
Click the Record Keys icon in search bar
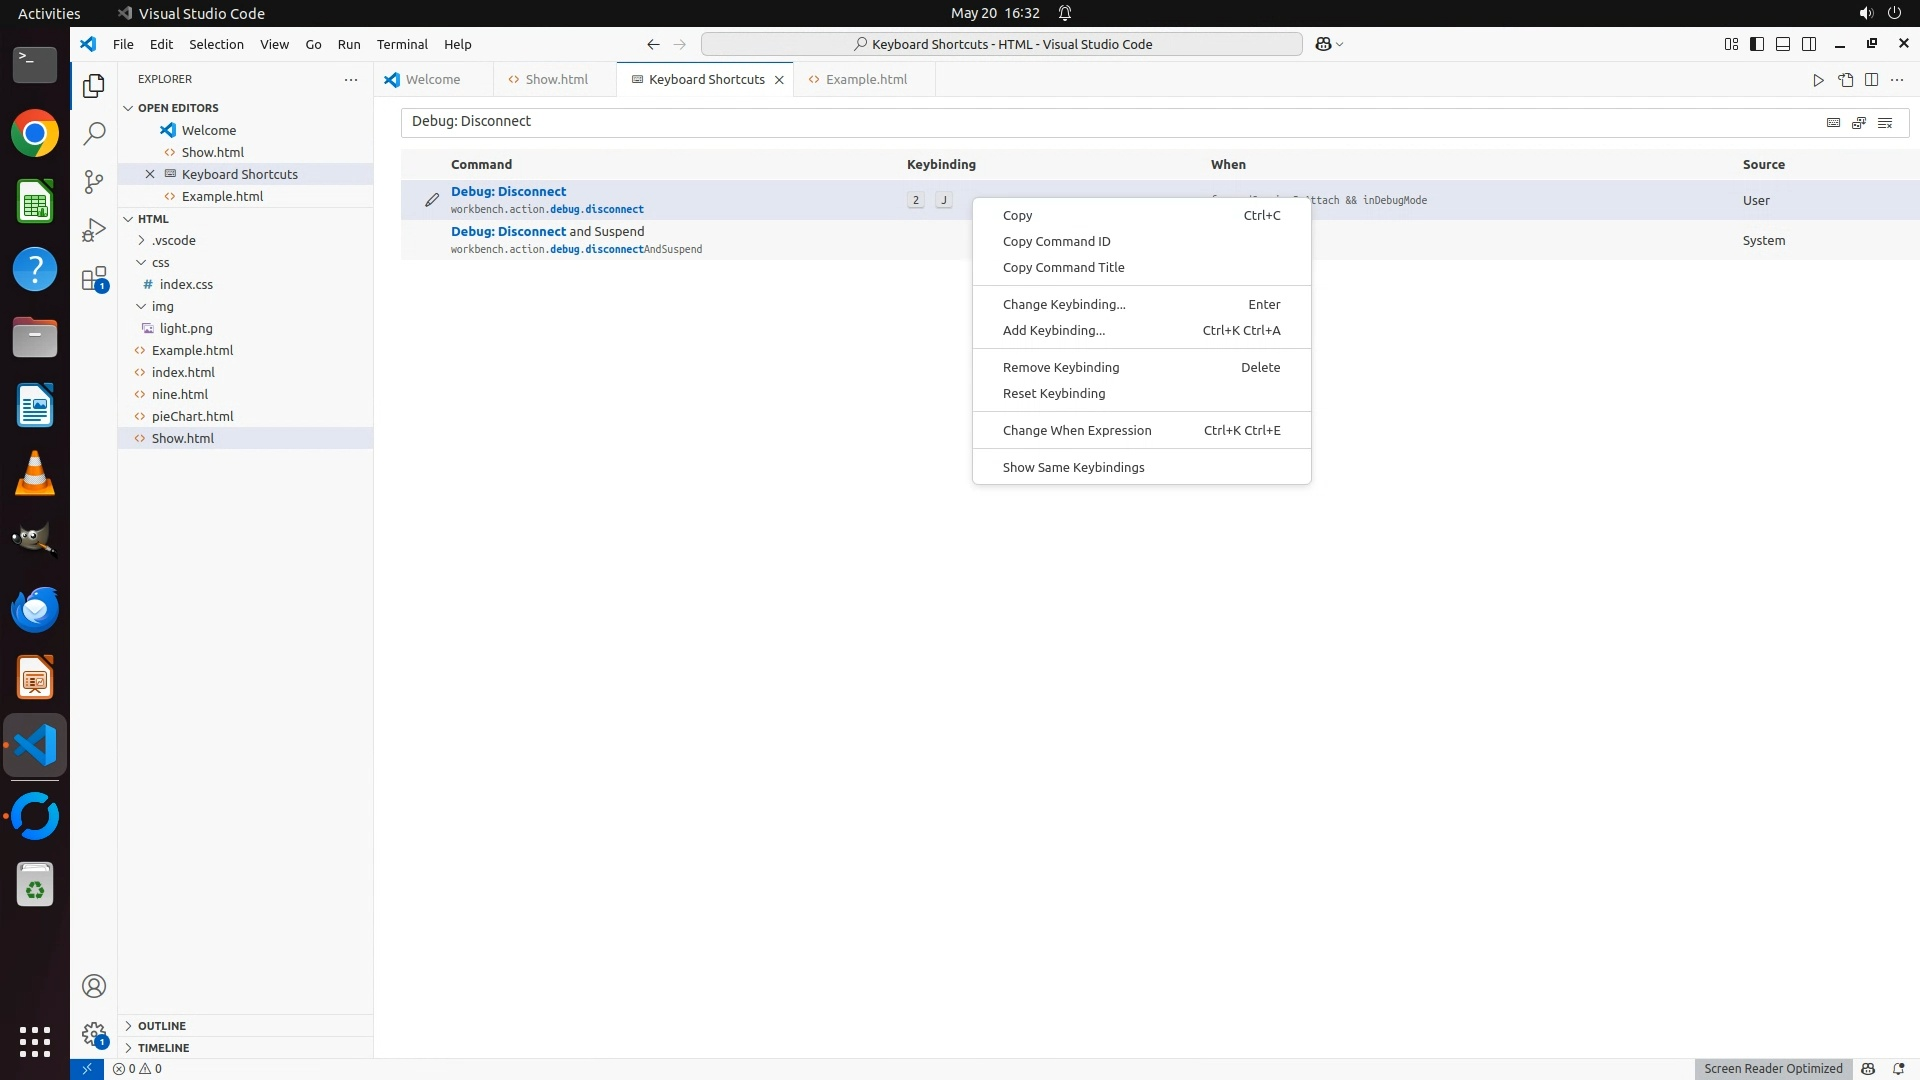pyautogui.click(x=1833, y=123)
